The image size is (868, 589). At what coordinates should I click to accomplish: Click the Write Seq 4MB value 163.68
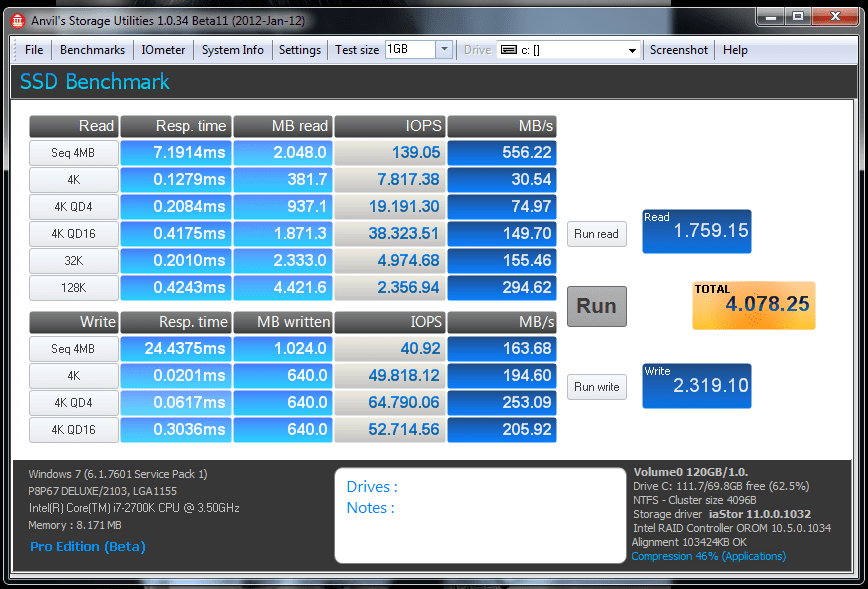pos(502,349)
